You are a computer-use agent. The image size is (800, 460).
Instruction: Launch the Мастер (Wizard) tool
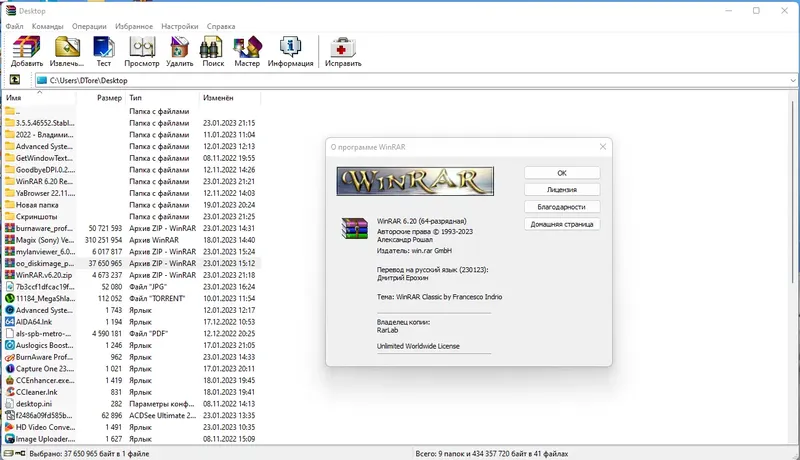click(247, 52)
